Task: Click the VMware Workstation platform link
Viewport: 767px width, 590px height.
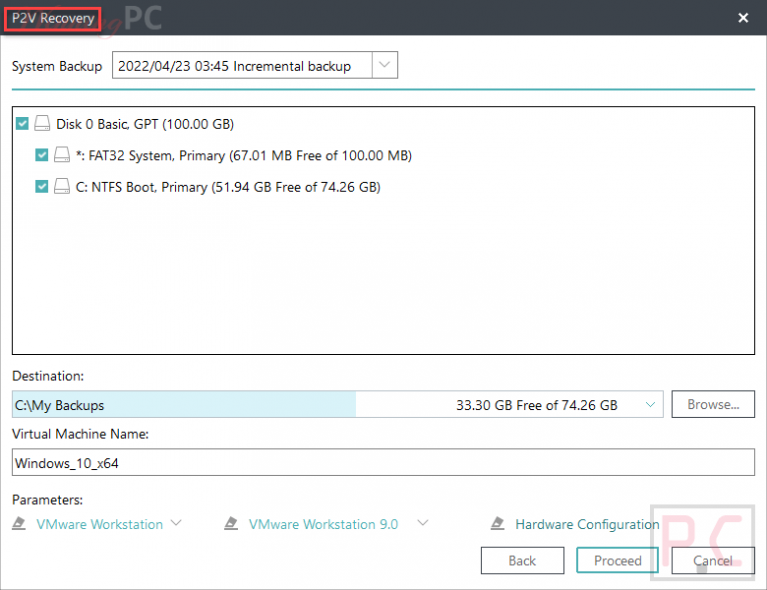Action: click(99, 524)
